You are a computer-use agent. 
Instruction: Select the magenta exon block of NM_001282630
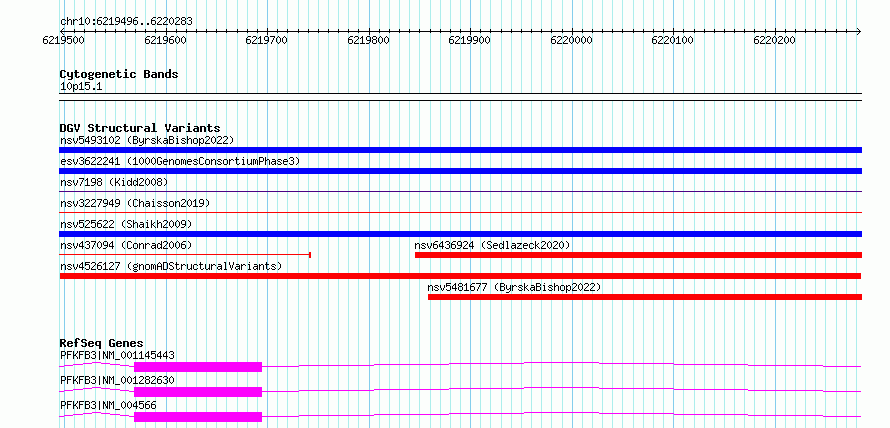(x=198, y=392)
